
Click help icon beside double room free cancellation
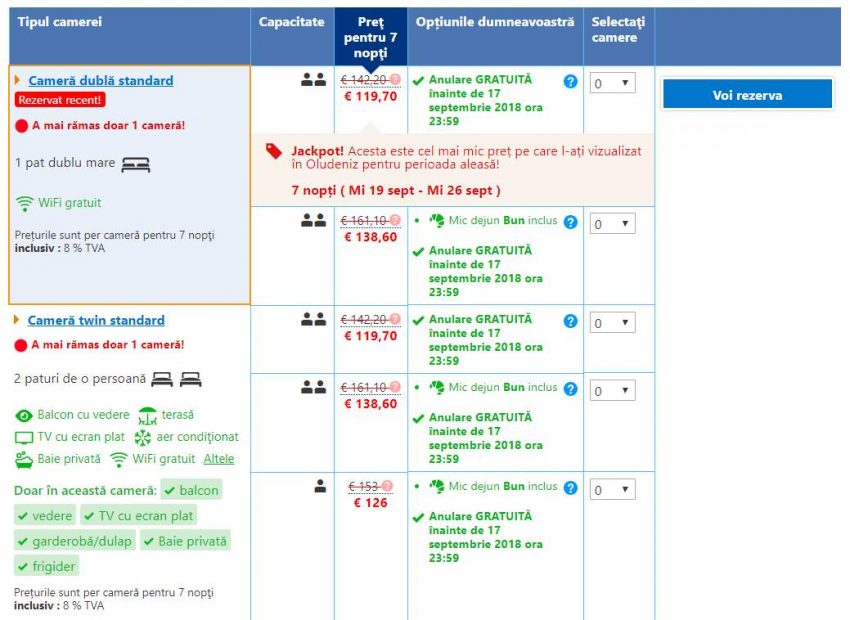pyautogui.click(x=570, y=81)
